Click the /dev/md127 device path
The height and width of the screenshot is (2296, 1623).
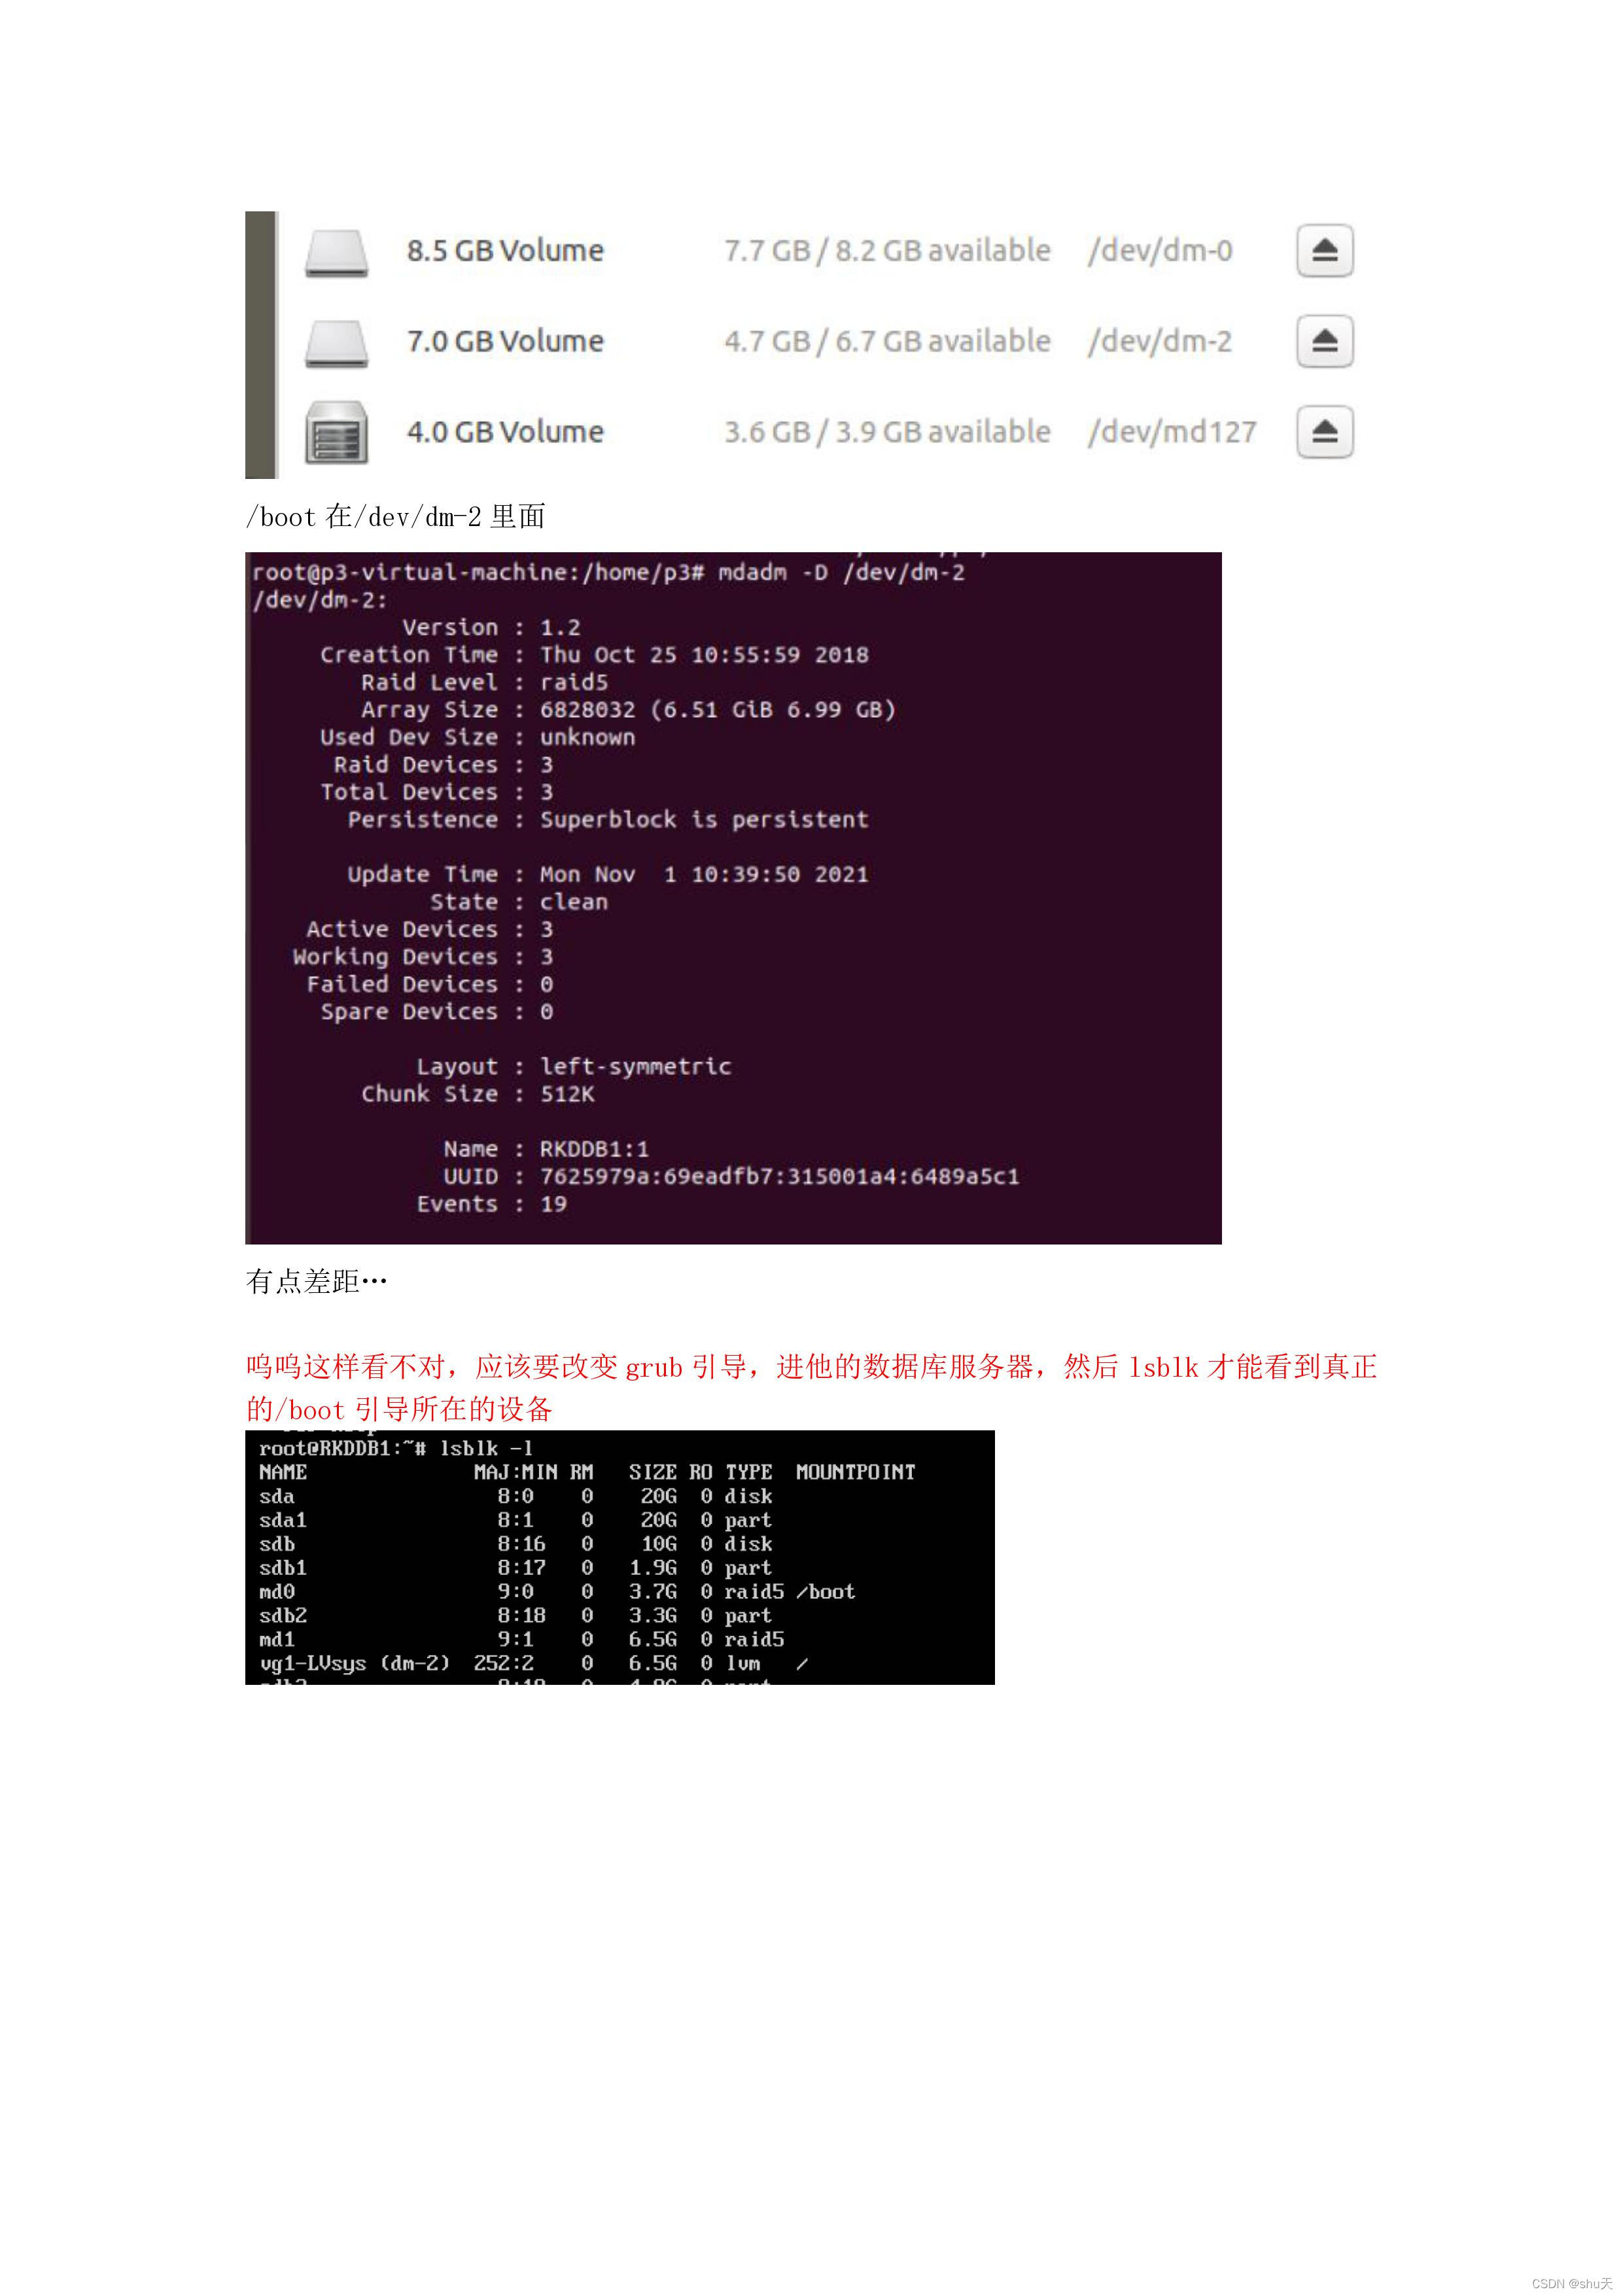[x=1172, y=432]
